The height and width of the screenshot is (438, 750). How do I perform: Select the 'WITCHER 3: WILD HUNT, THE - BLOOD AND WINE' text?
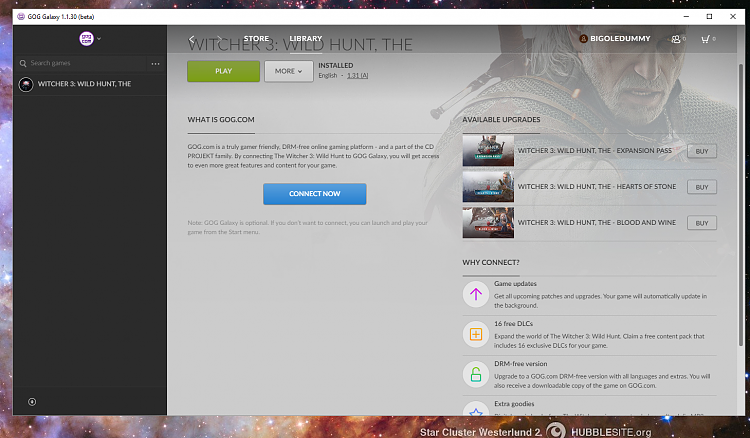click(x=597, y=222)
